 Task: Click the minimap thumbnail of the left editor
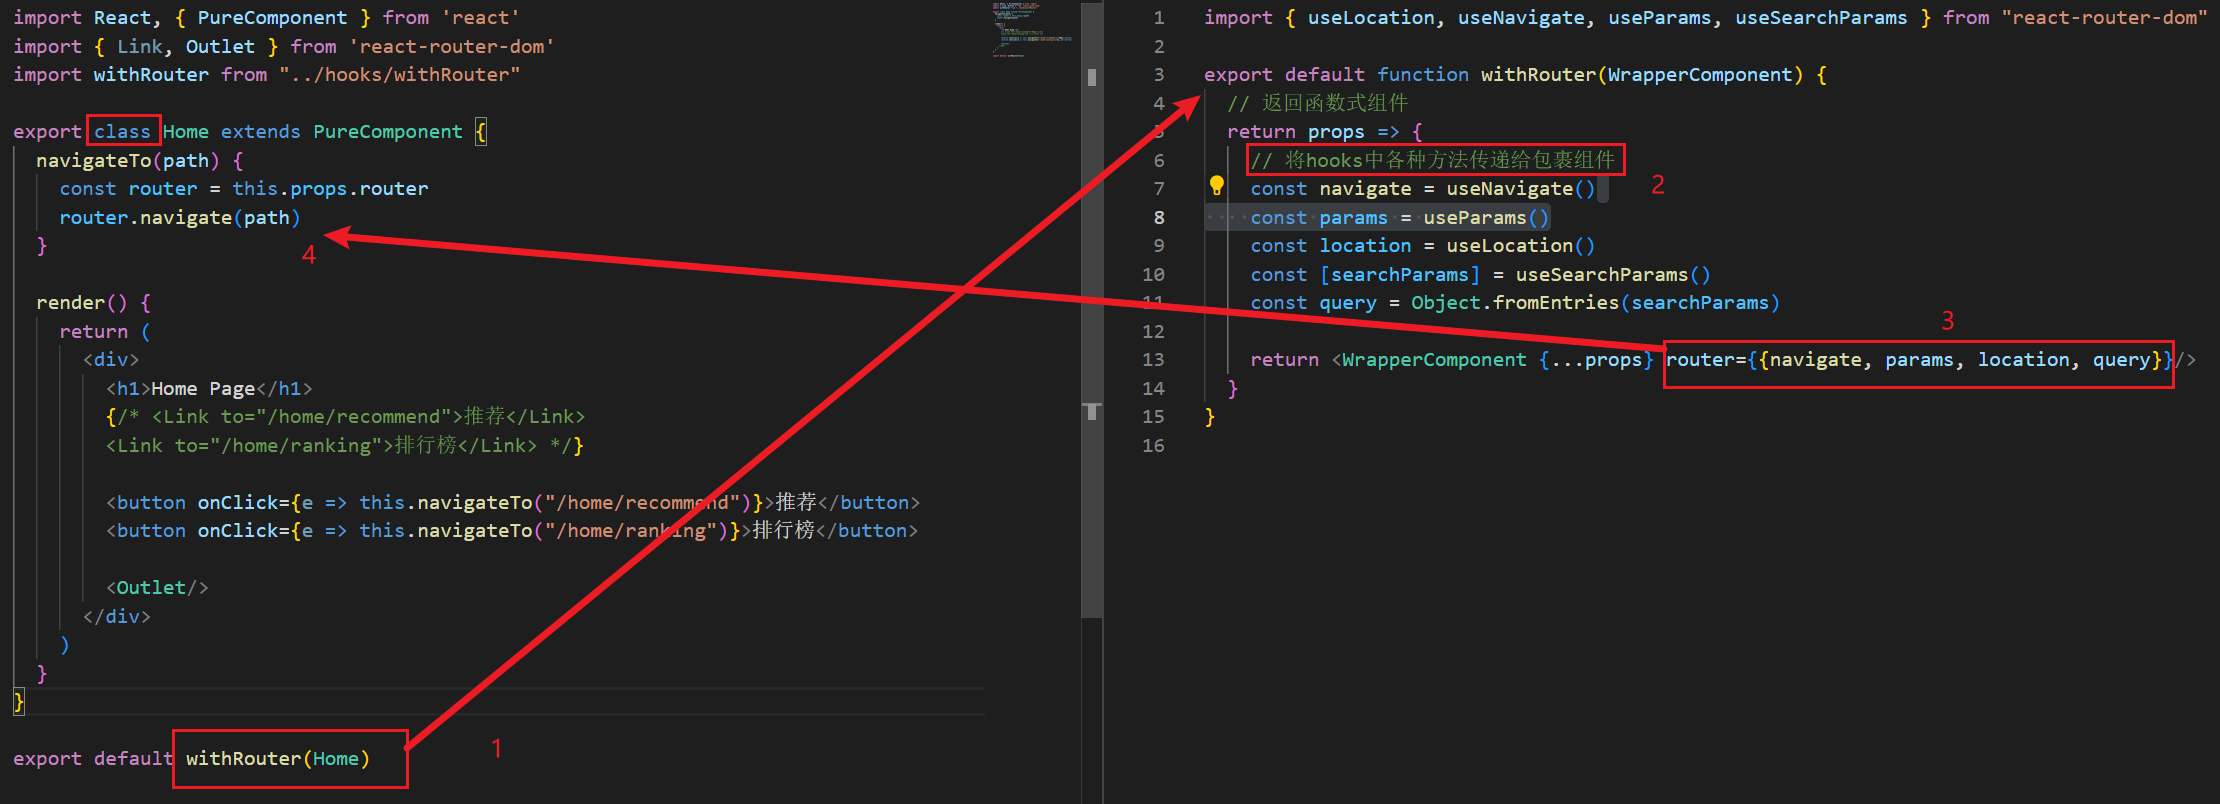(x=1030, y=29)
